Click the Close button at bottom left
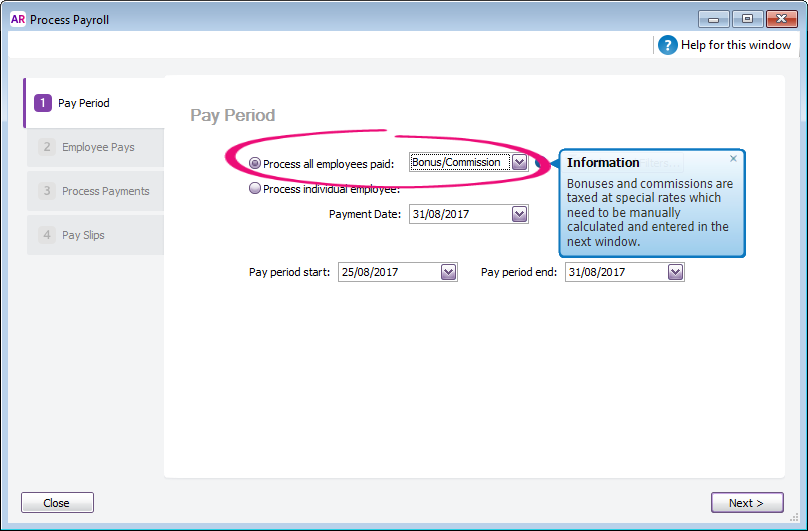808x531 pixels. click(x=57, y=503)
